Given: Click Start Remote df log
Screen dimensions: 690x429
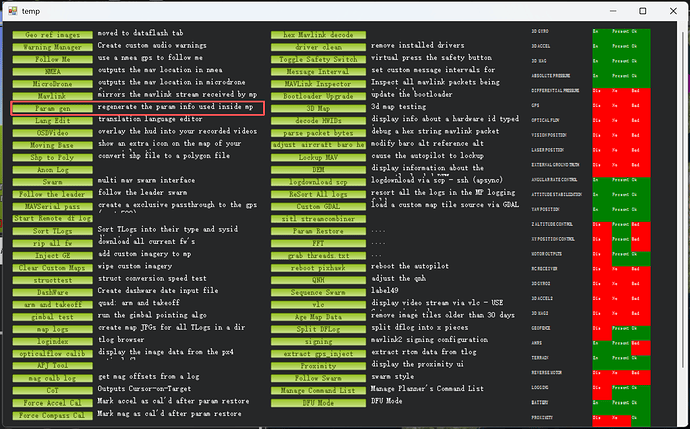Looking at the screenshot, I should pyautogui.click(x=52, y=219).
